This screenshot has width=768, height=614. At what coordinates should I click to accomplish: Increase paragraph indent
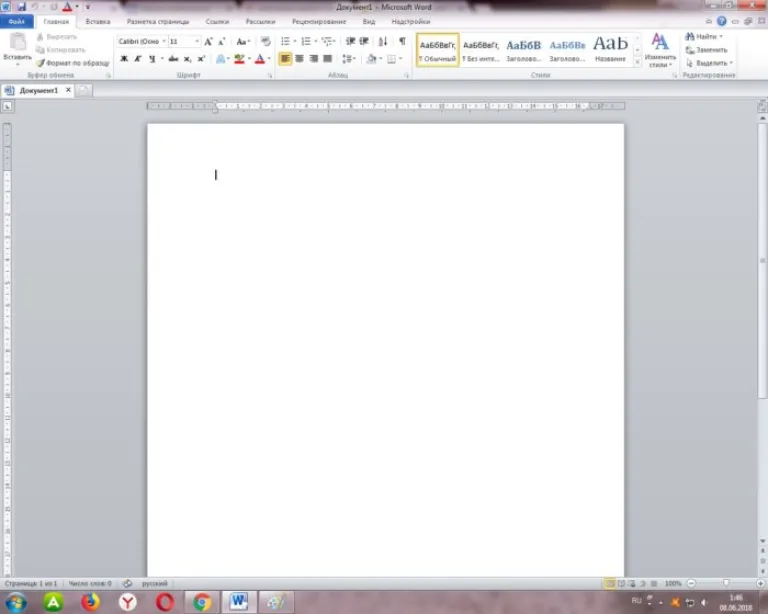tap(364, 42)
